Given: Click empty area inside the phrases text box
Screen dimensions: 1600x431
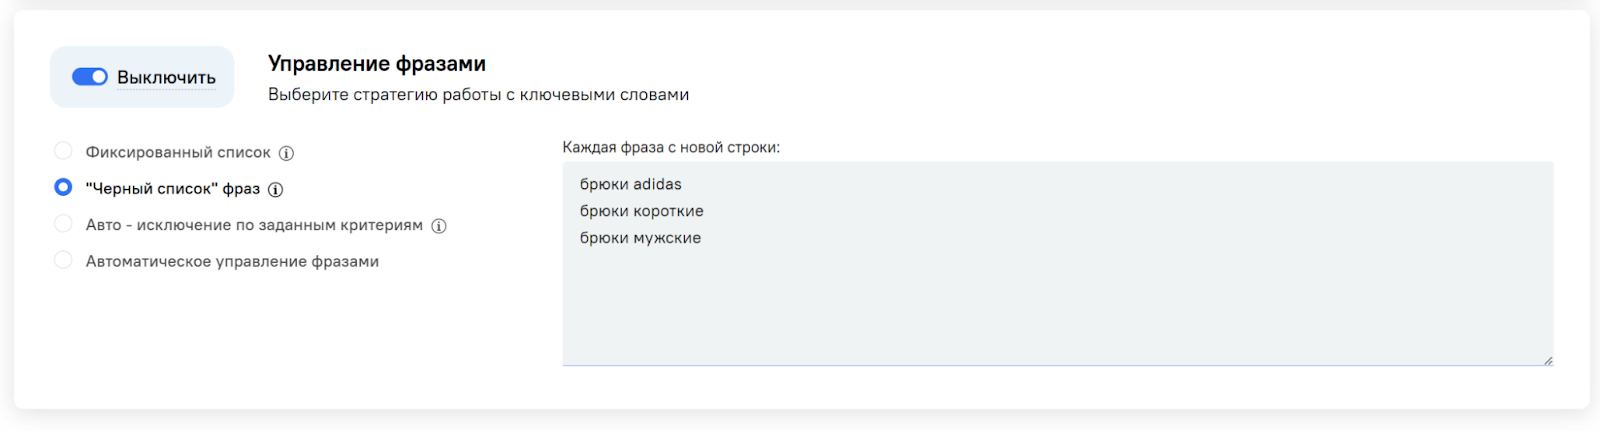Looking at the screenshot, I should tap(1000, 310).
